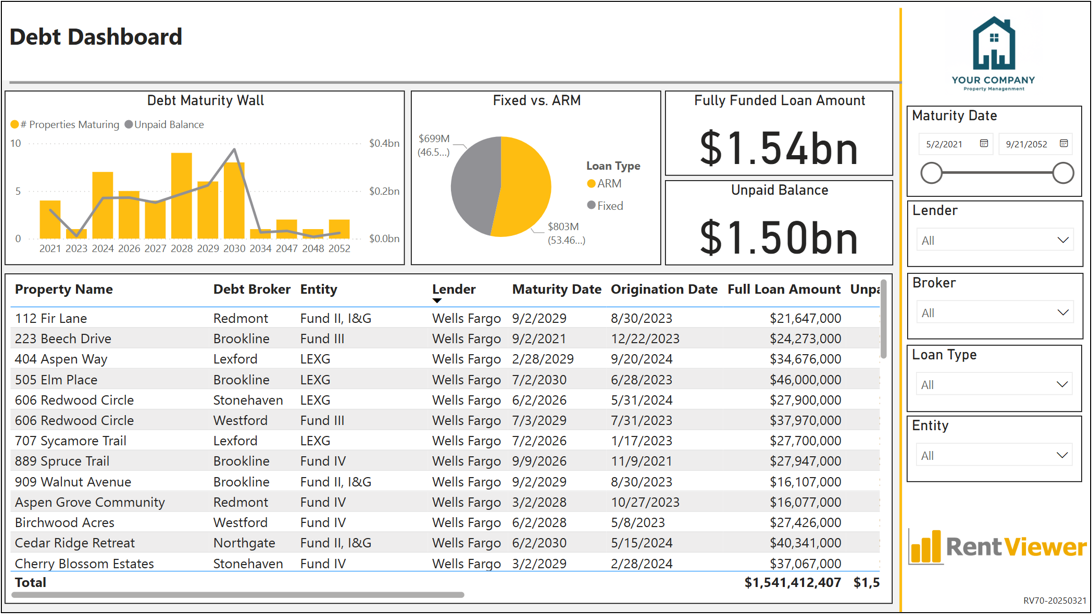
Task: Click the yellow Properties Maturing legend marker
Action: (15, 125)
